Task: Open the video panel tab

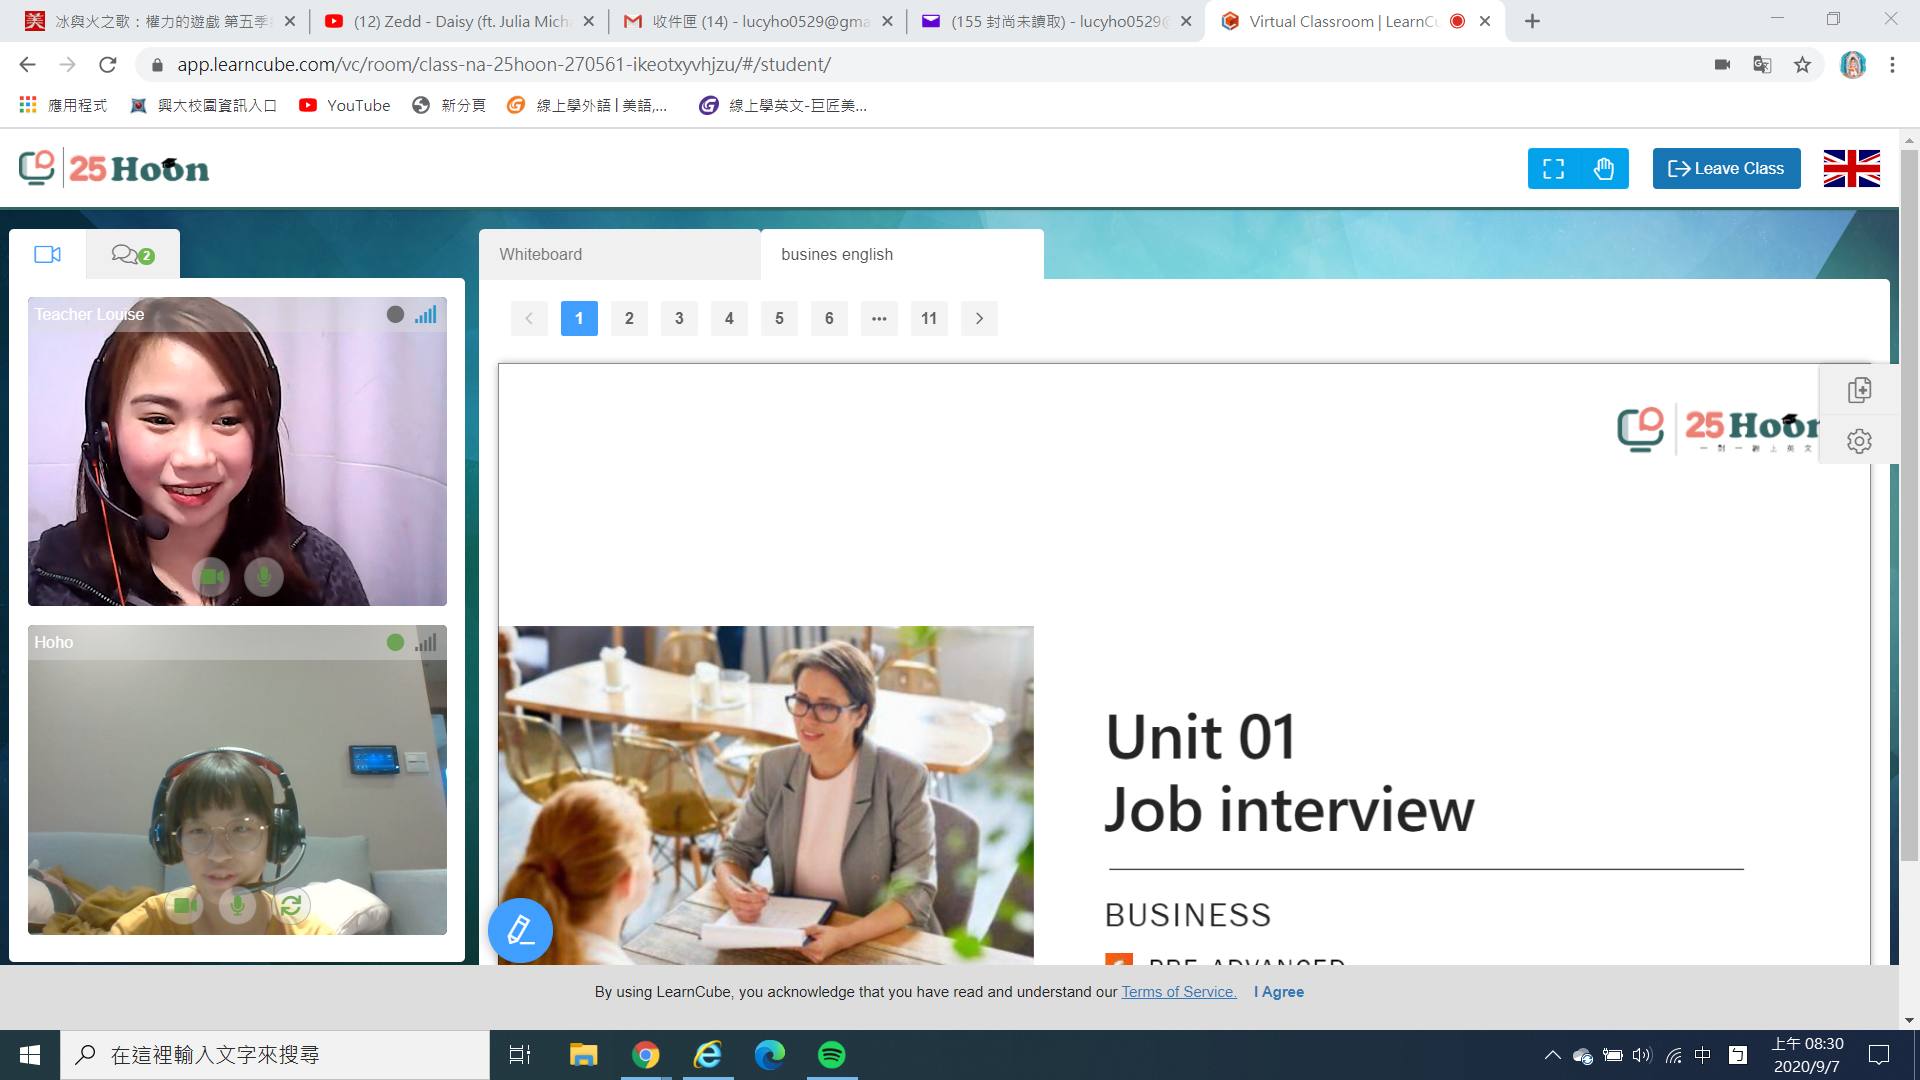Action: [47, 254]
